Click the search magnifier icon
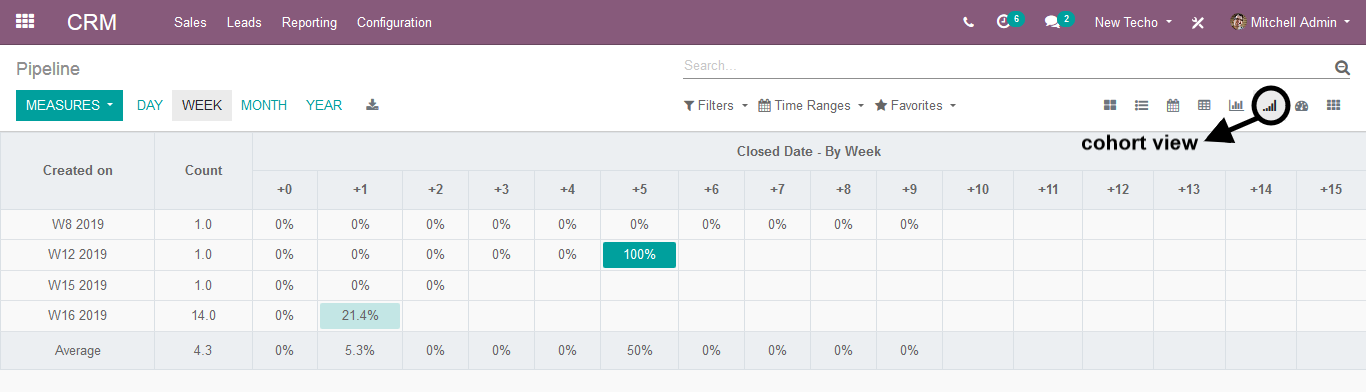This screenshot has height=392, width=1366. (1342, 67)
